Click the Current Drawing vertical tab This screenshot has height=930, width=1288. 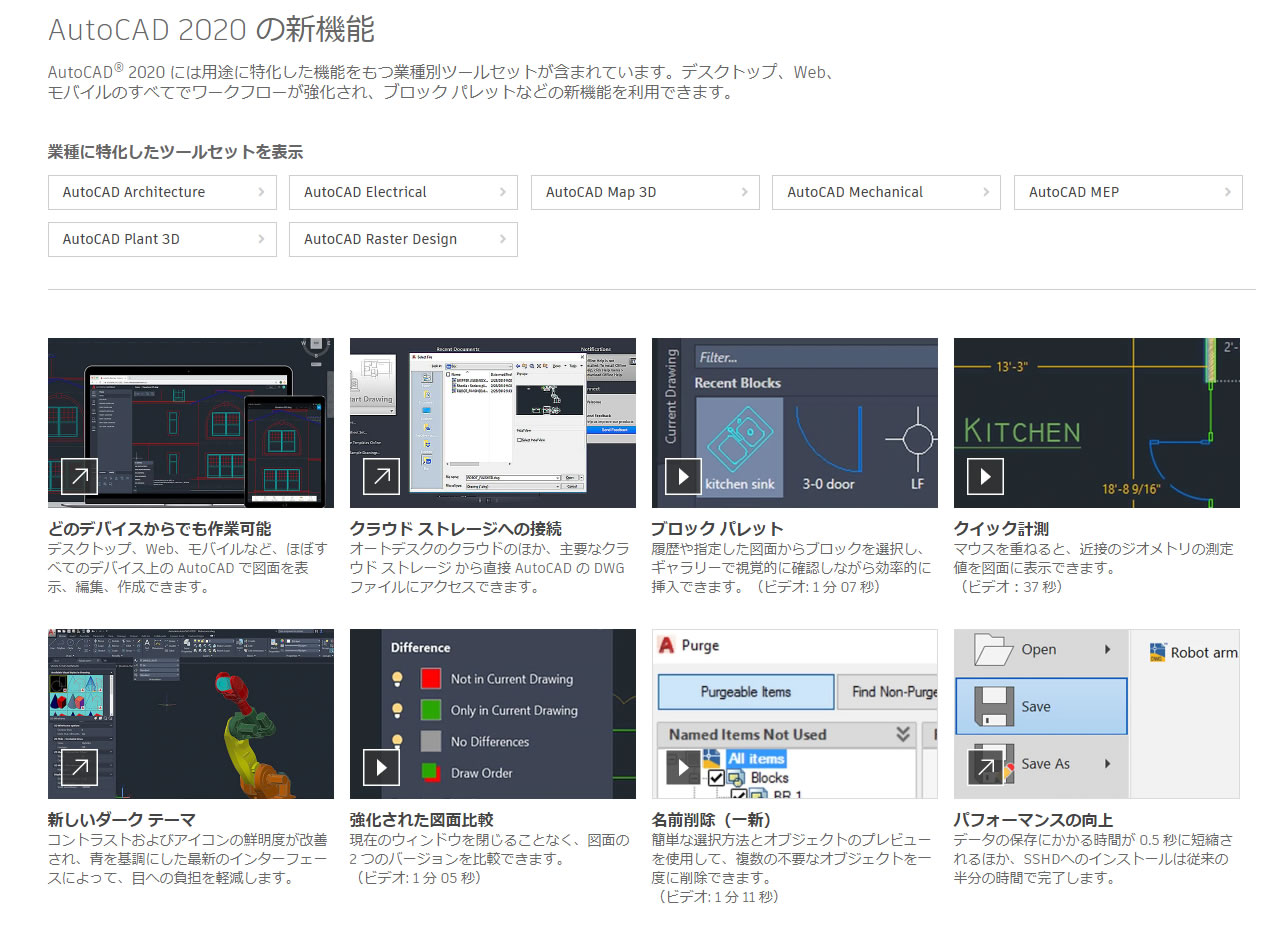point(672,395)
